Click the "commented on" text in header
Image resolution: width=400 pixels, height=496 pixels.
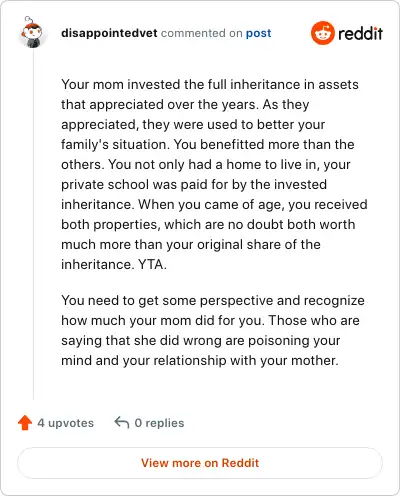pos(201,33)
